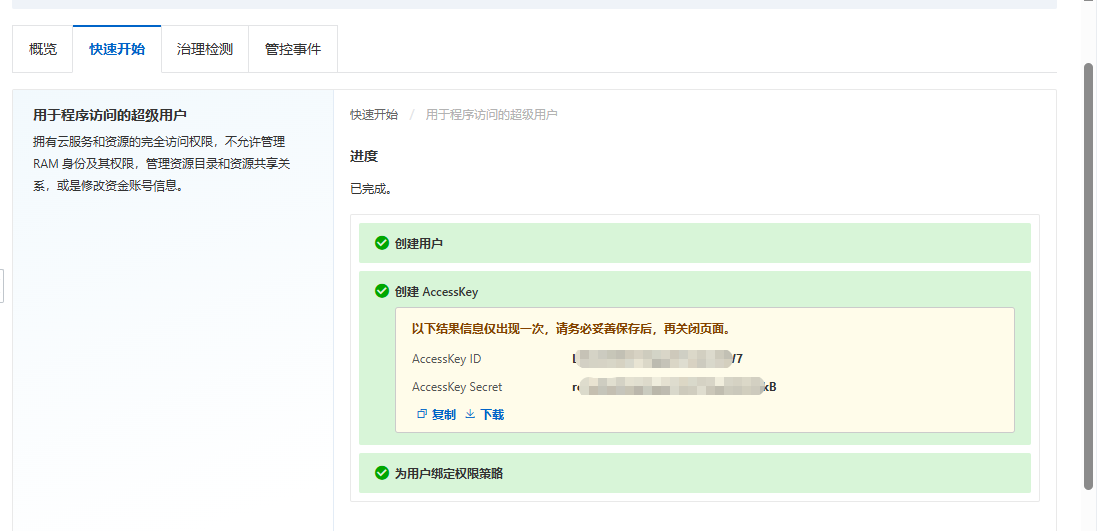Click the blurred AccessKey Secret value
The image size is (1101, 531).
click(673, 387)
